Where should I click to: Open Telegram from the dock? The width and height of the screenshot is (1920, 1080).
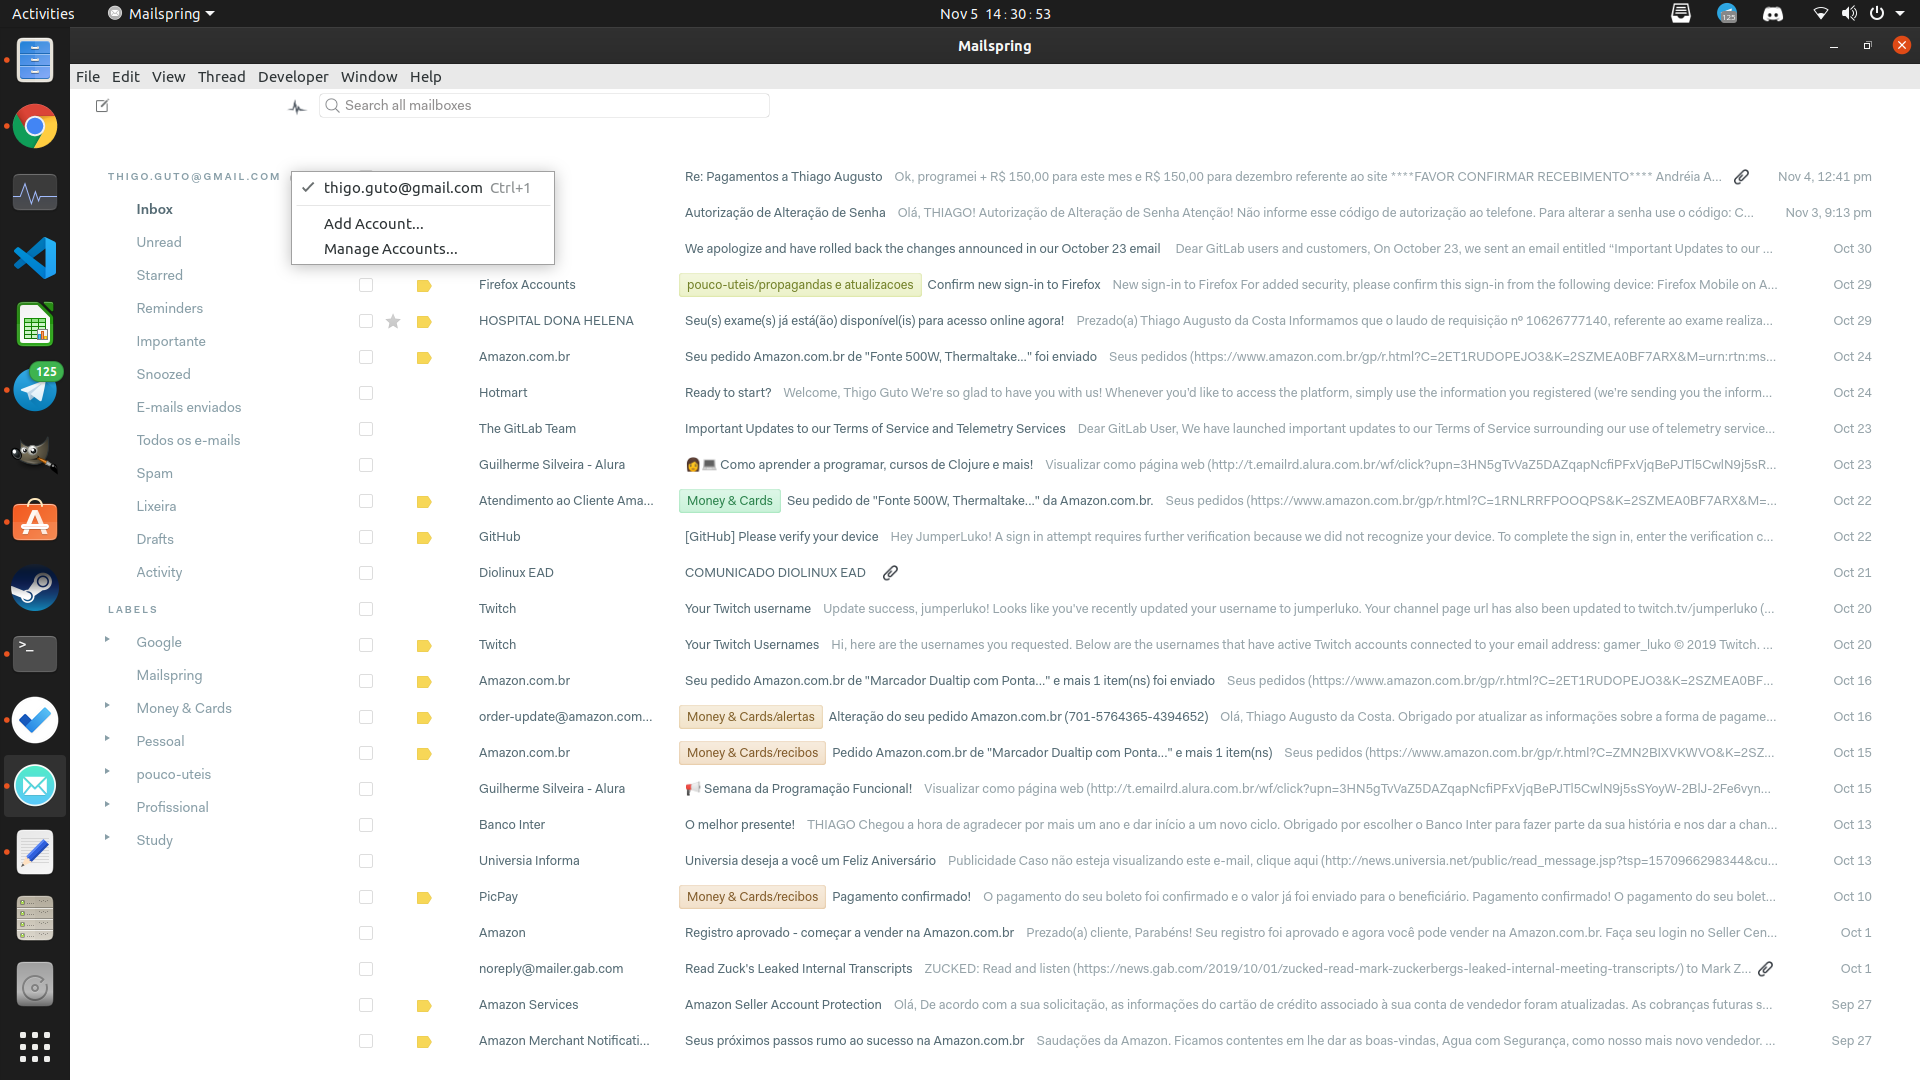click(x=34, y=389)
